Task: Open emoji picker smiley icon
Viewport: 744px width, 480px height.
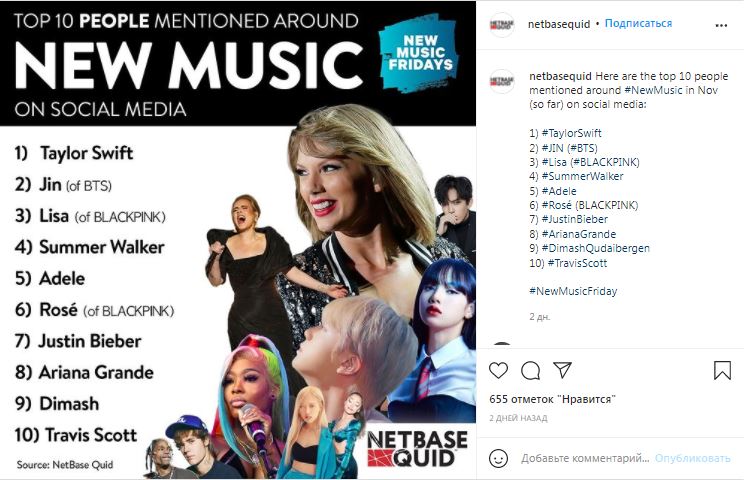Action: coord(498,458)
